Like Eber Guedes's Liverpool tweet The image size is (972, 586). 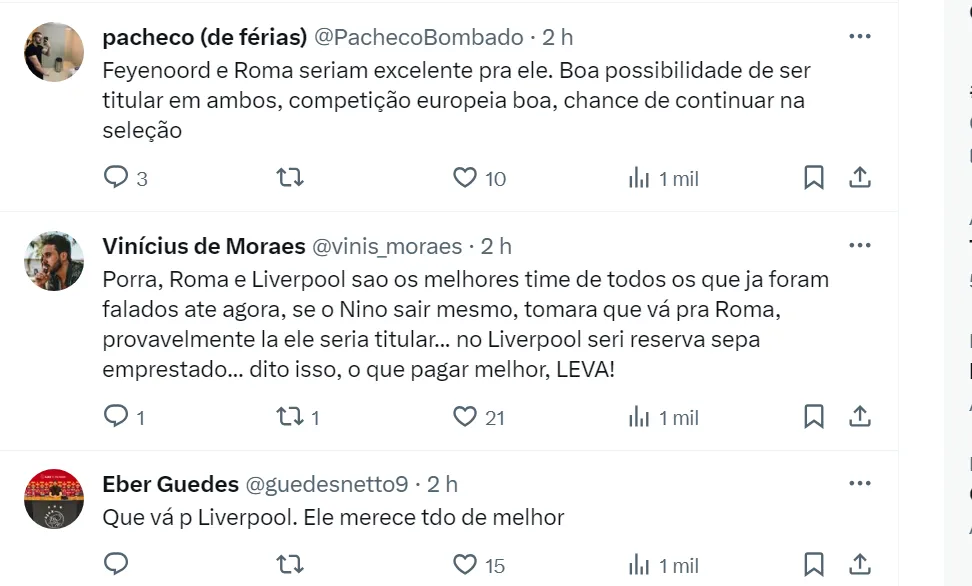(465, 565)
